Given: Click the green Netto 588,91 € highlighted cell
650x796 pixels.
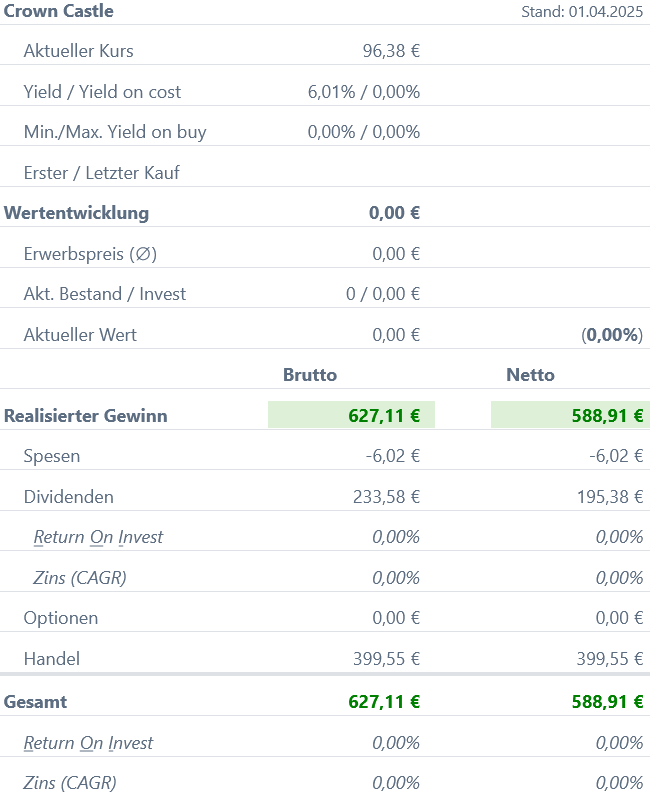Looking at the screenshot, I should [x=570, y=415].
